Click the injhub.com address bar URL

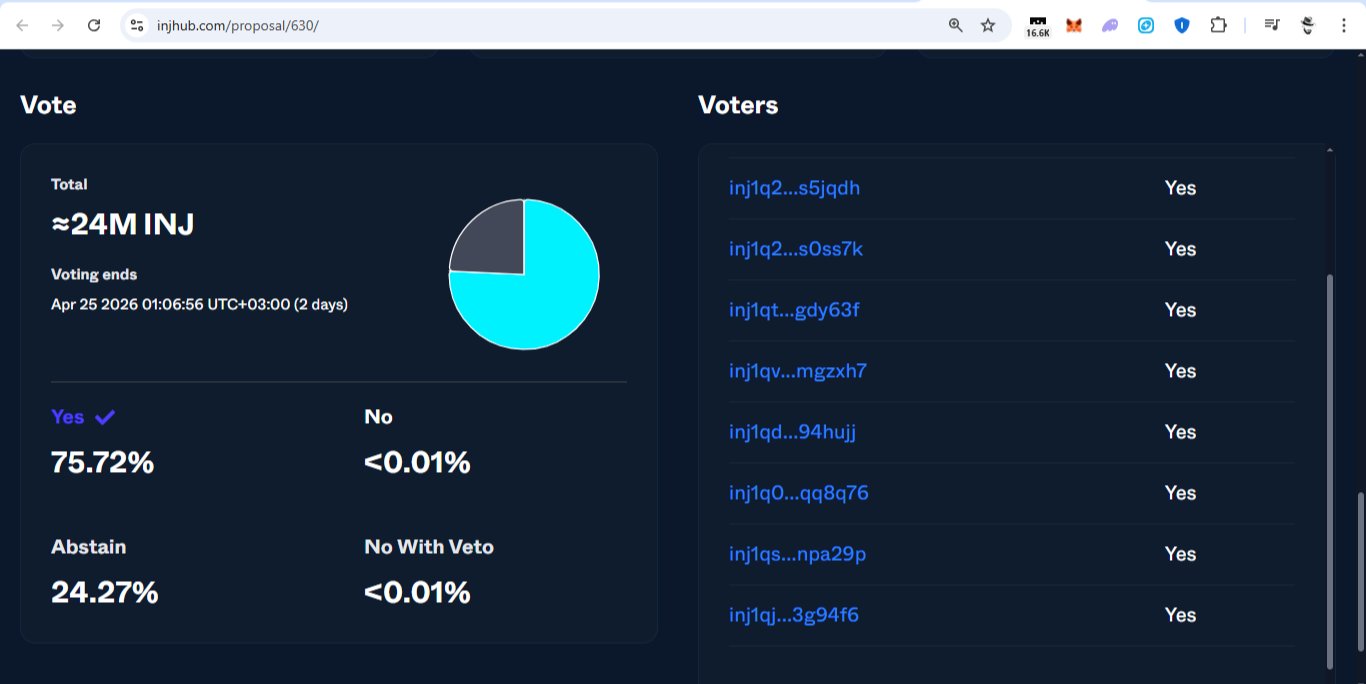(238, 25)
